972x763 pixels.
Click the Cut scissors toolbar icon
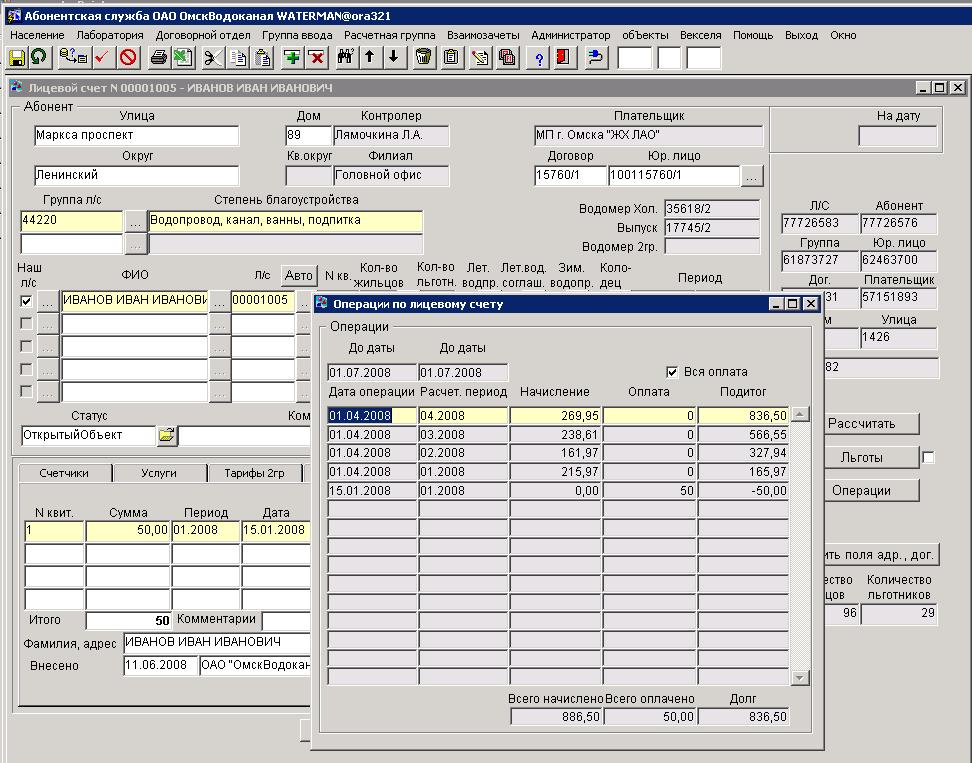[212, 57]
